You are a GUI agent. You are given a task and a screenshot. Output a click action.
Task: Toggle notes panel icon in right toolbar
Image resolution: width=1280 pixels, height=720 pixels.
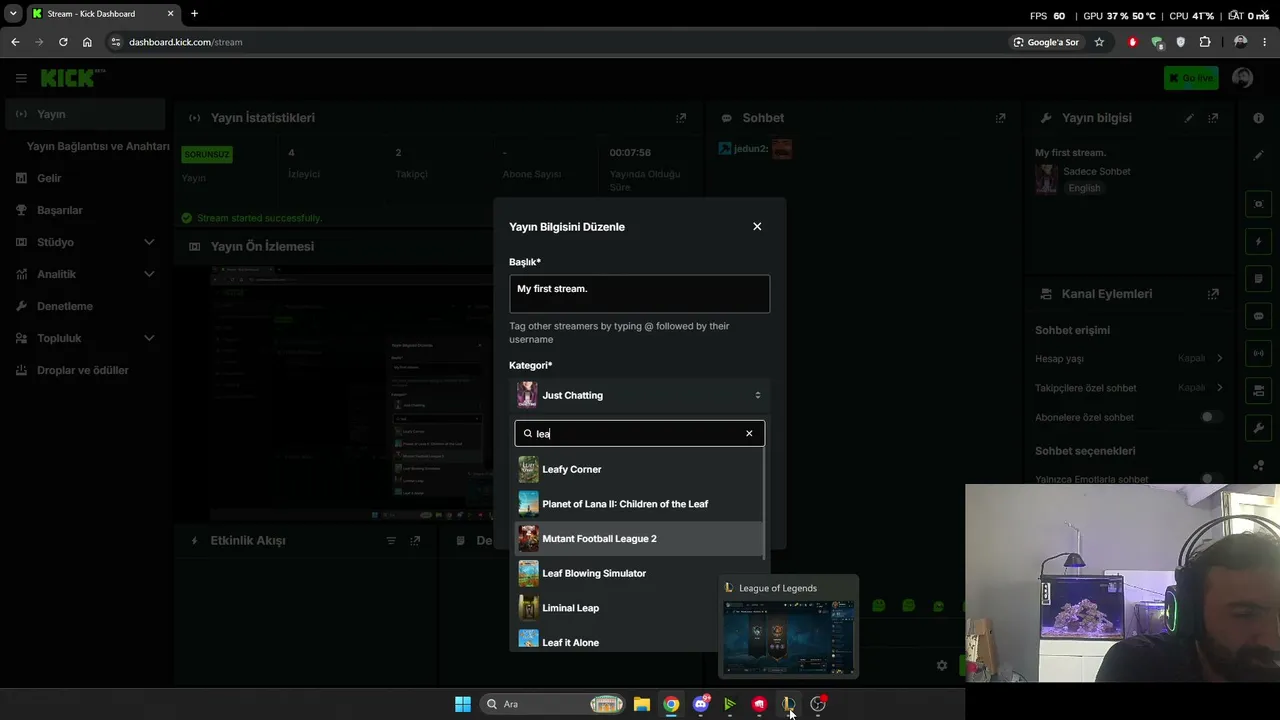pos(1259,279)
